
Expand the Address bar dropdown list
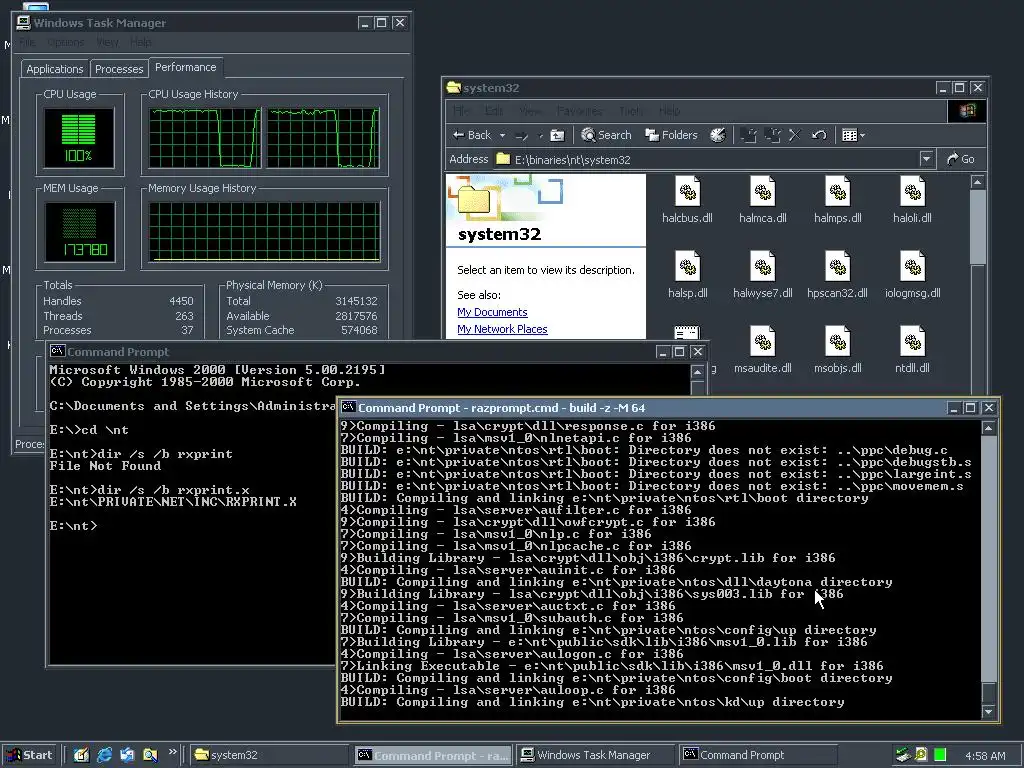coord(926,159)
